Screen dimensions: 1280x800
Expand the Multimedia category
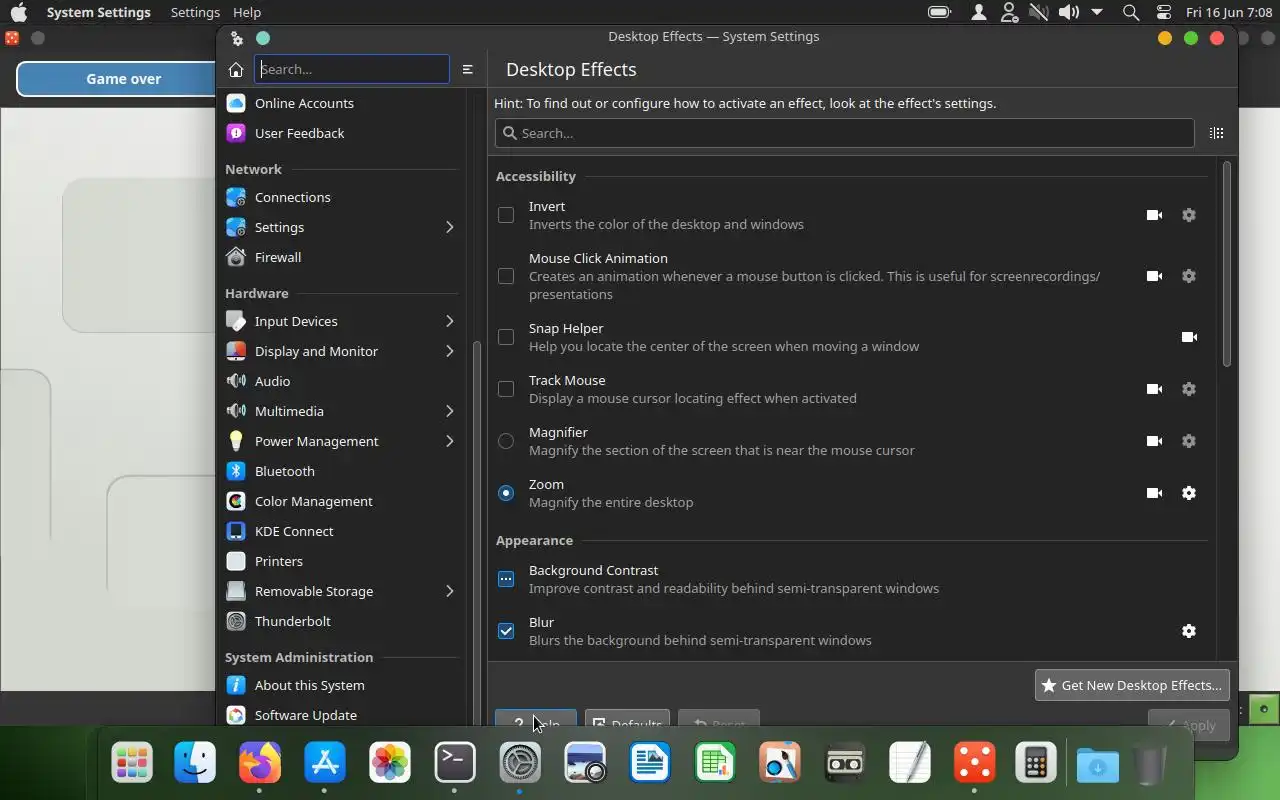pos(449,411)
